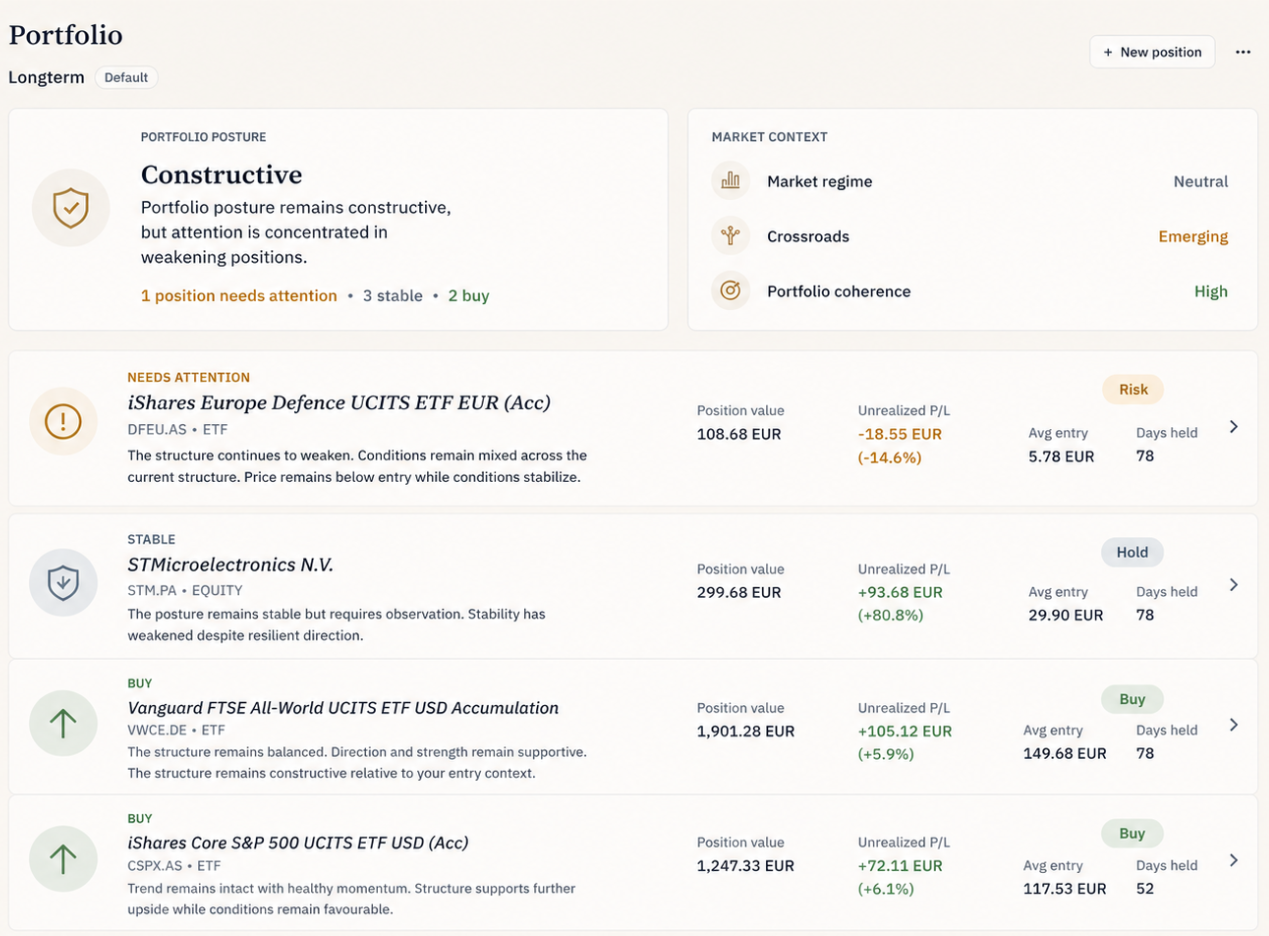The height and width of the screenshot is (936, 1269).
Task: Click the 1,901.28 EUR position value
Action: click(x=746, y=732)
